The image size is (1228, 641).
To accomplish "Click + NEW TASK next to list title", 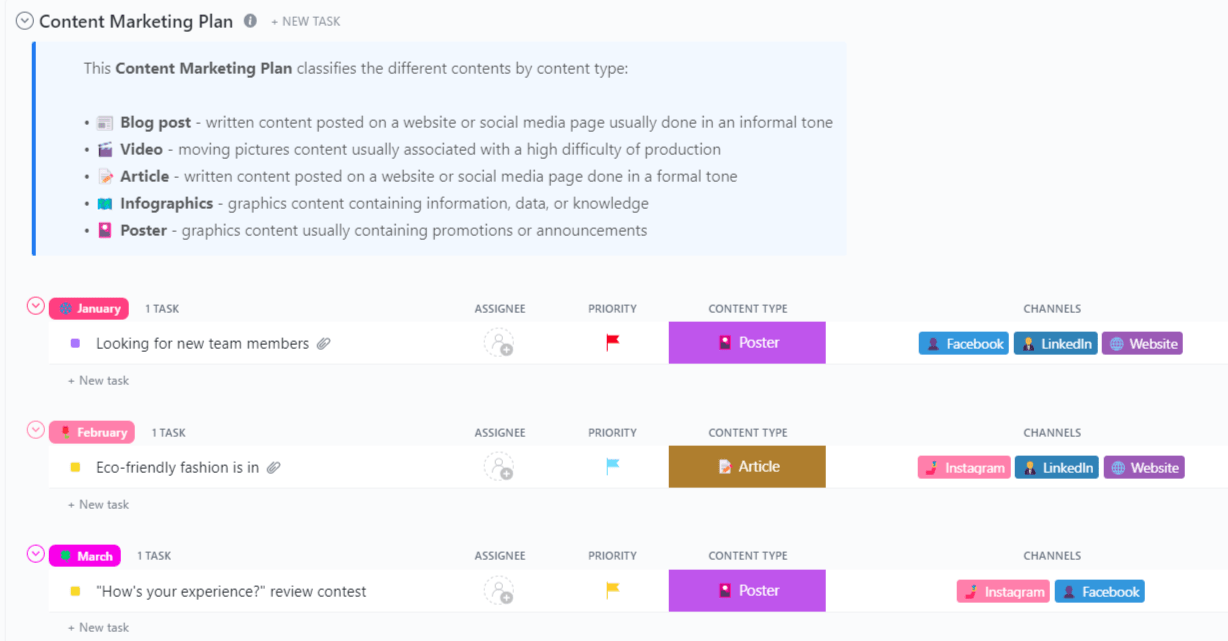I will [x=306, y=21].
